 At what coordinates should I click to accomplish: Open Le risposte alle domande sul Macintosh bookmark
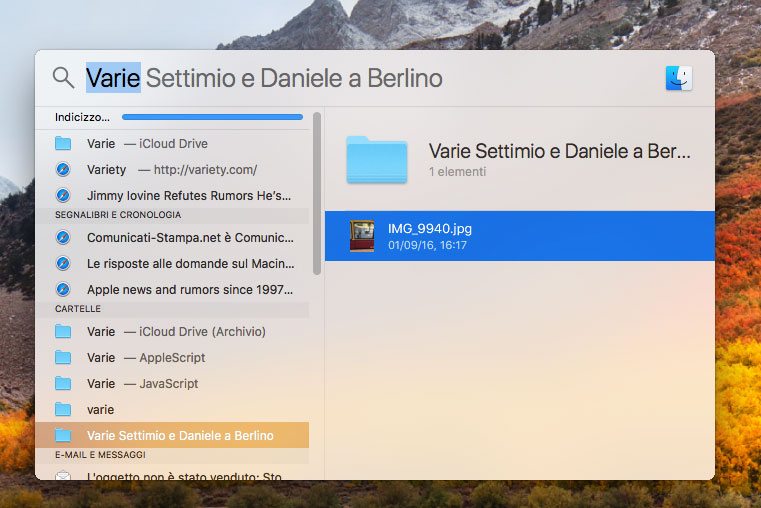(190, 264)
